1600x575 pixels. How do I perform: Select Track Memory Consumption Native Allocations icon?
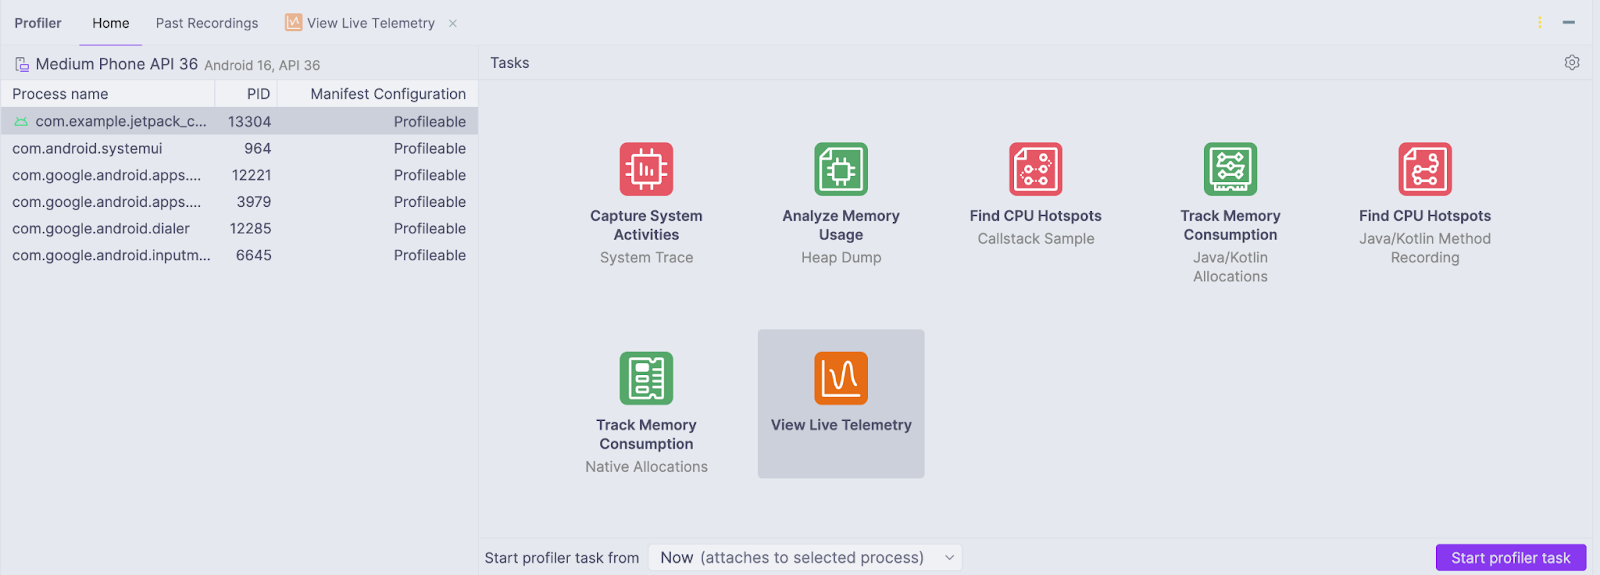(x=646, y=378)
